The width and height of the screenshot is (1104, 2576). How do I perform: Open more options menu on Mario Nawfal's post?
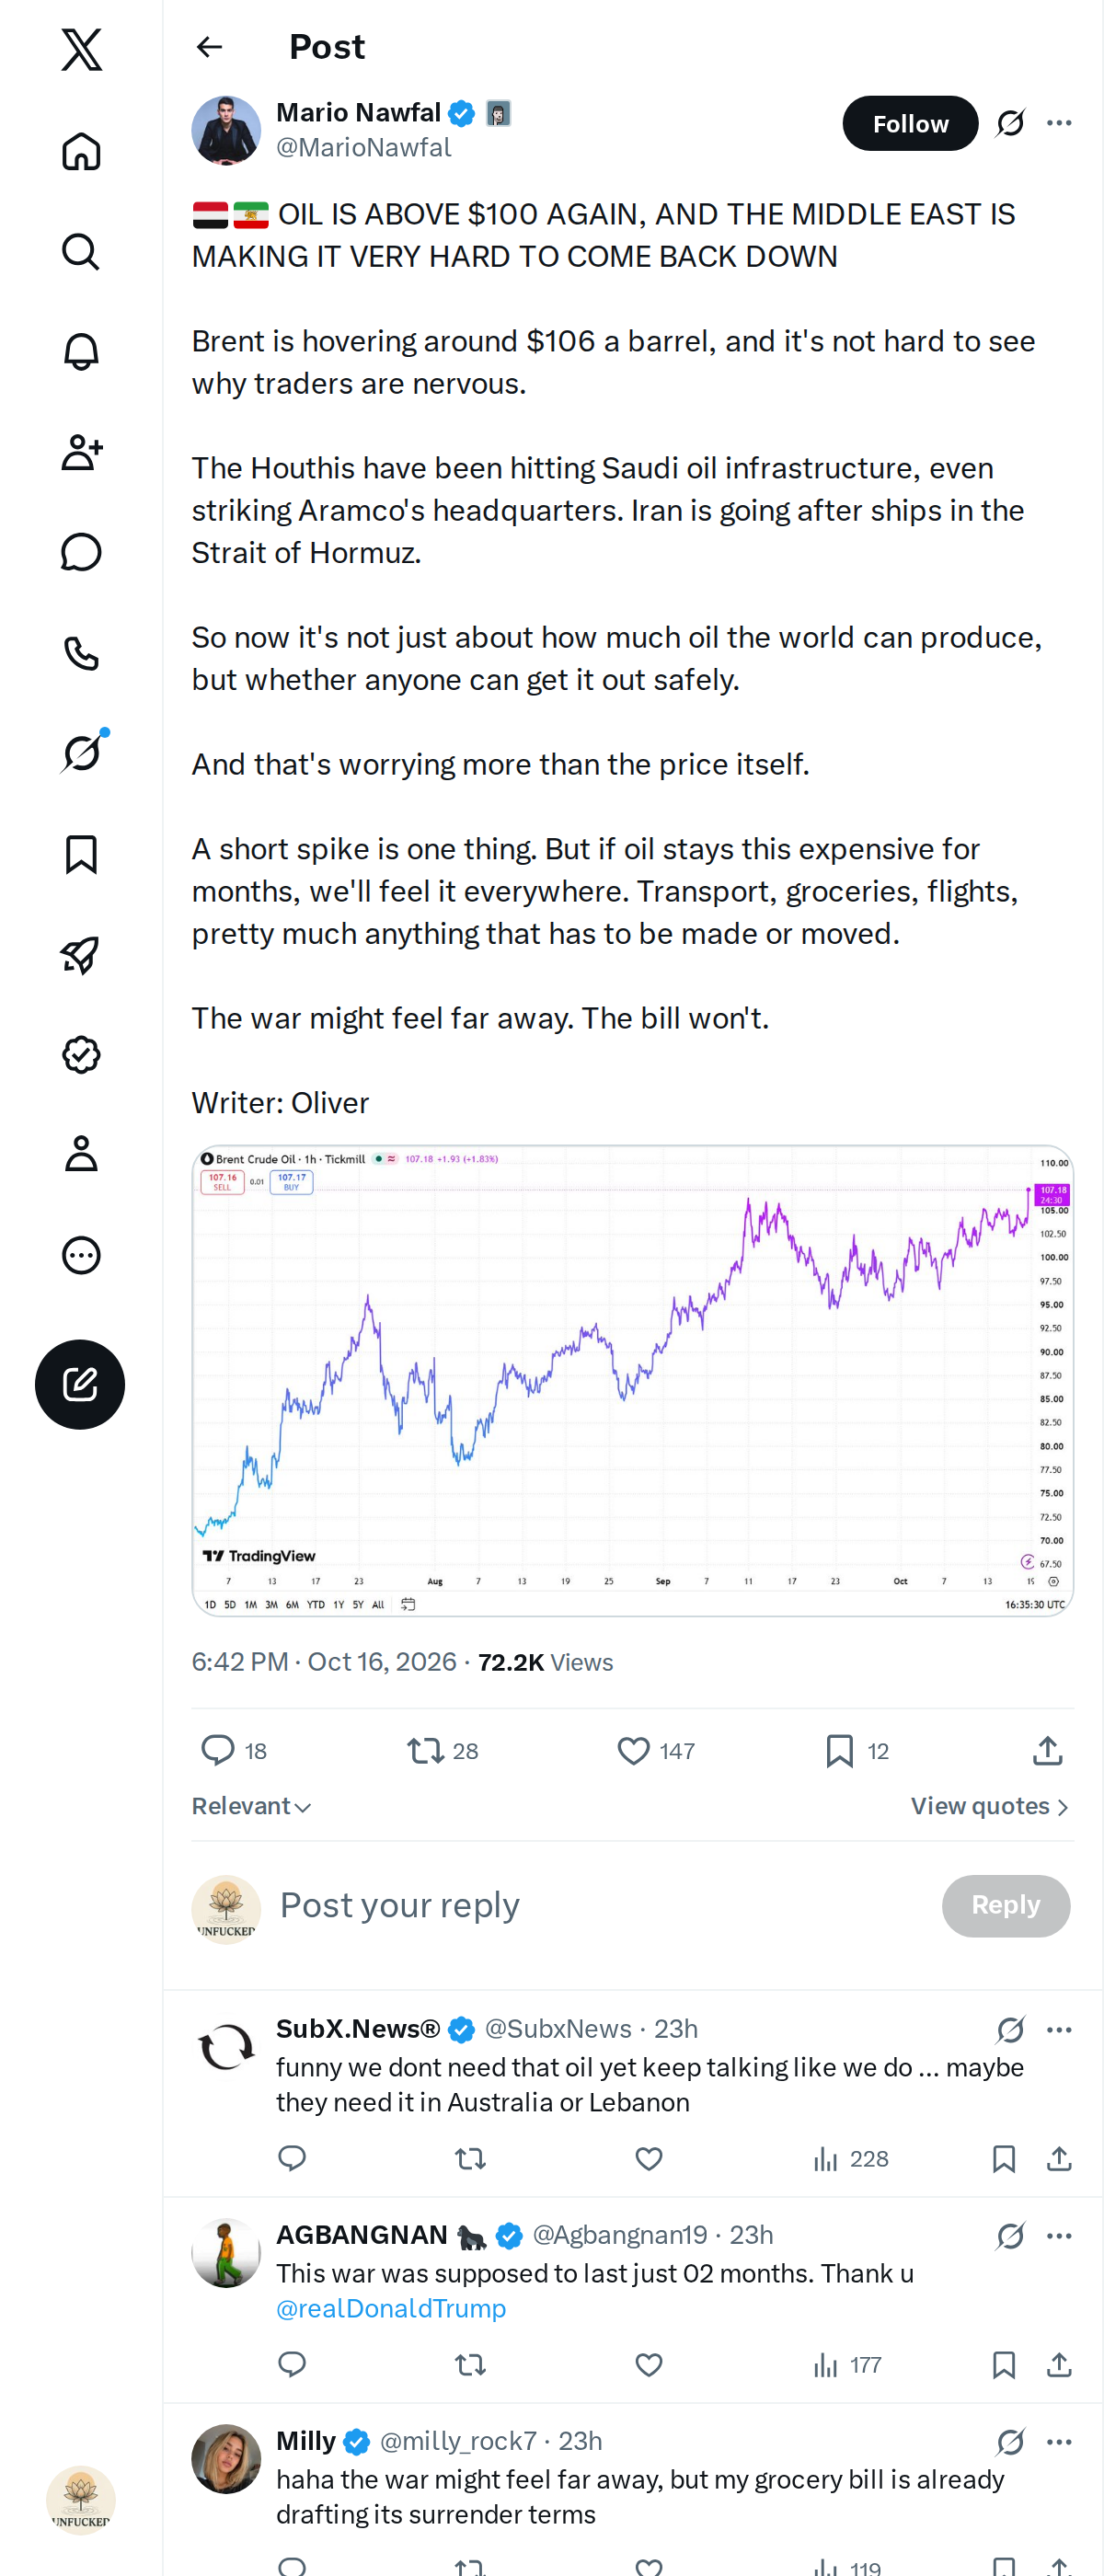(1059, 123)
